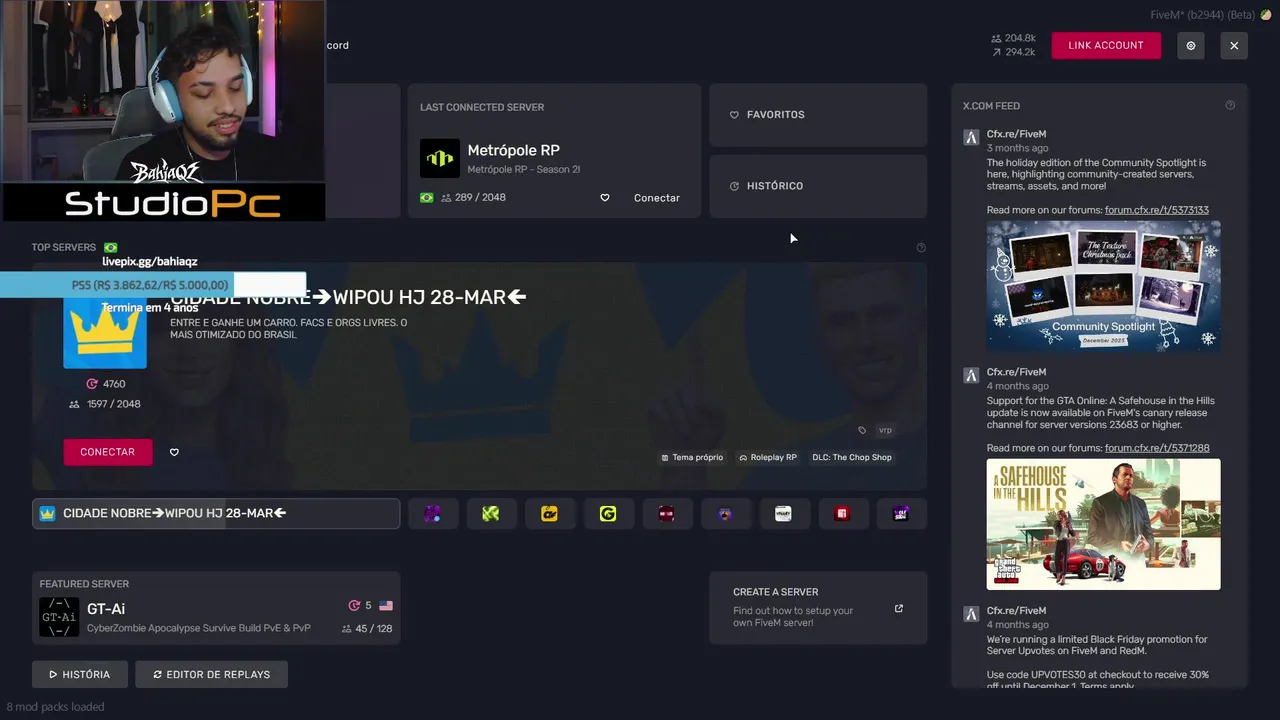Select the dark red server icon

point(667,513)
